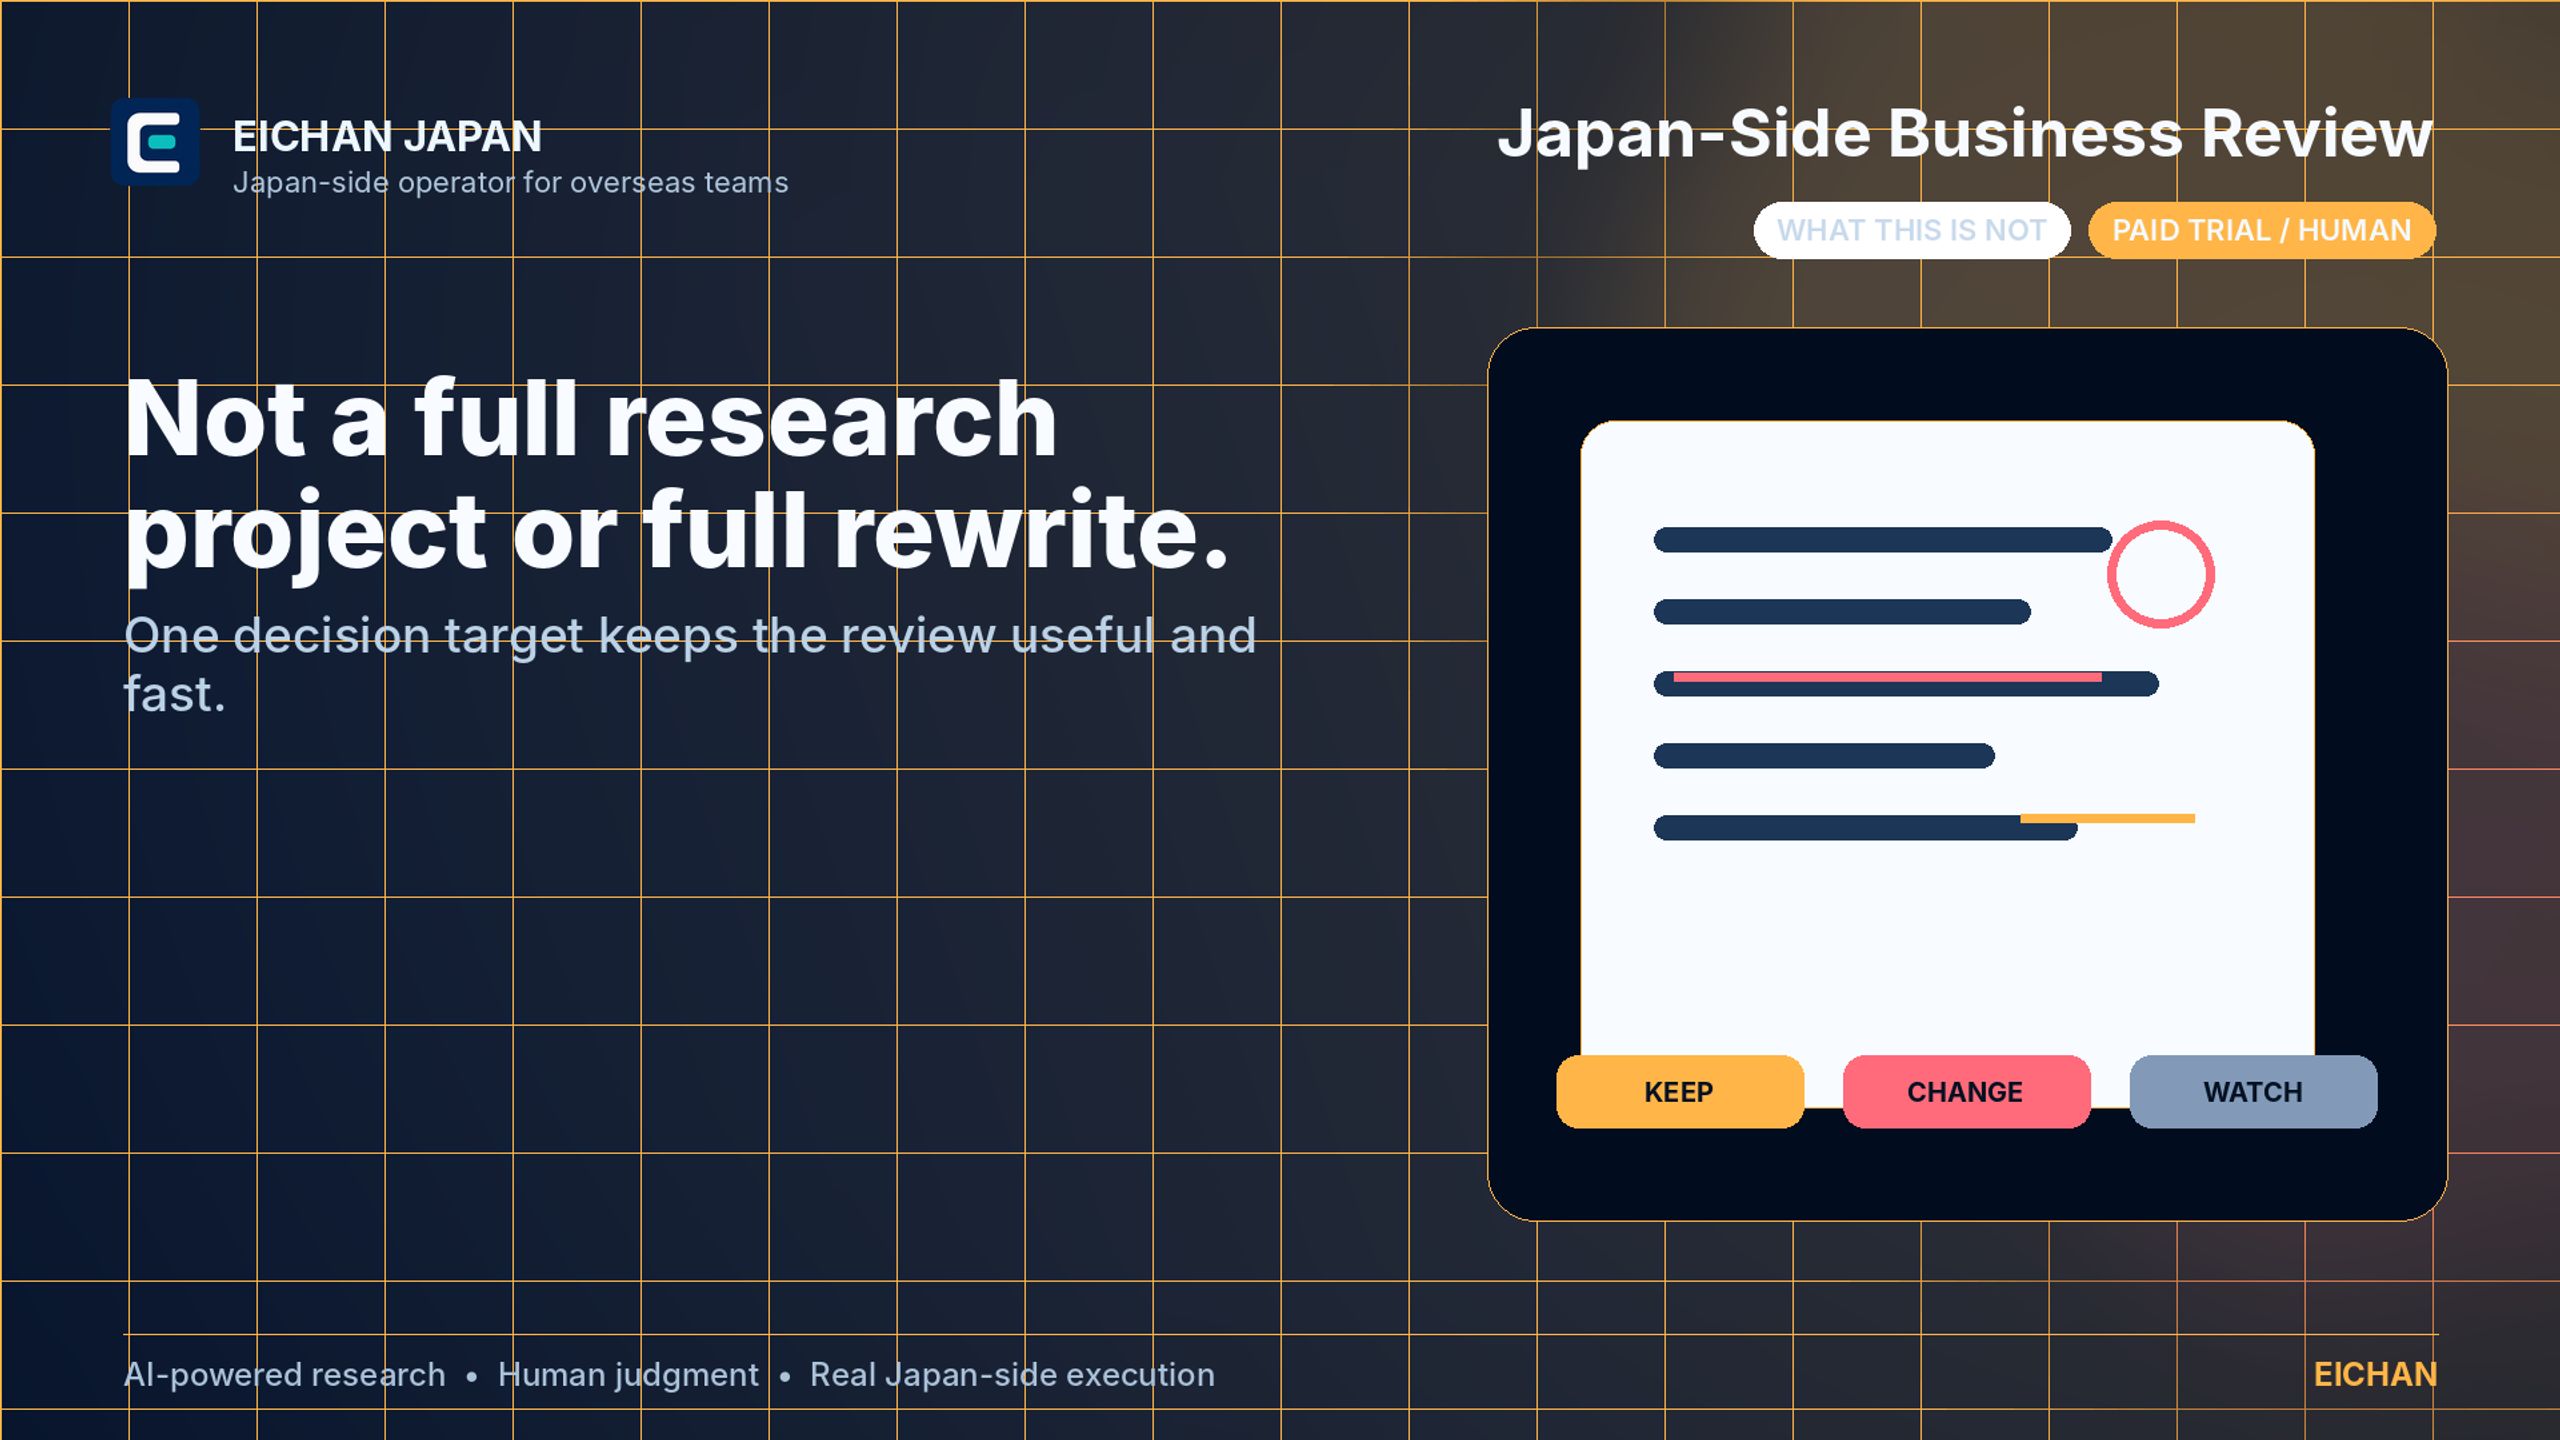
Task: Click the WHAT THIS IS NOT pill
Action: click(1912, 230)
